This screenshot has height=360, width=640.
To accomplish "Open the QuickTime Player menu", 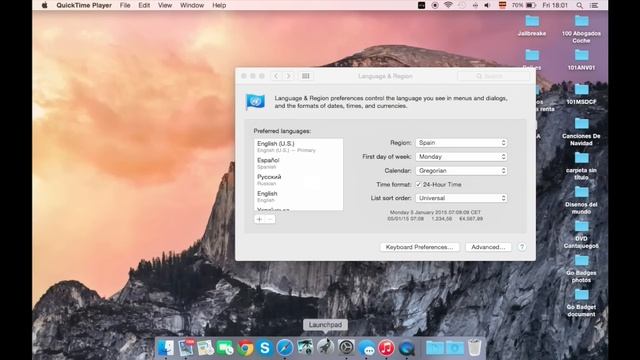I will click(84, 5).
